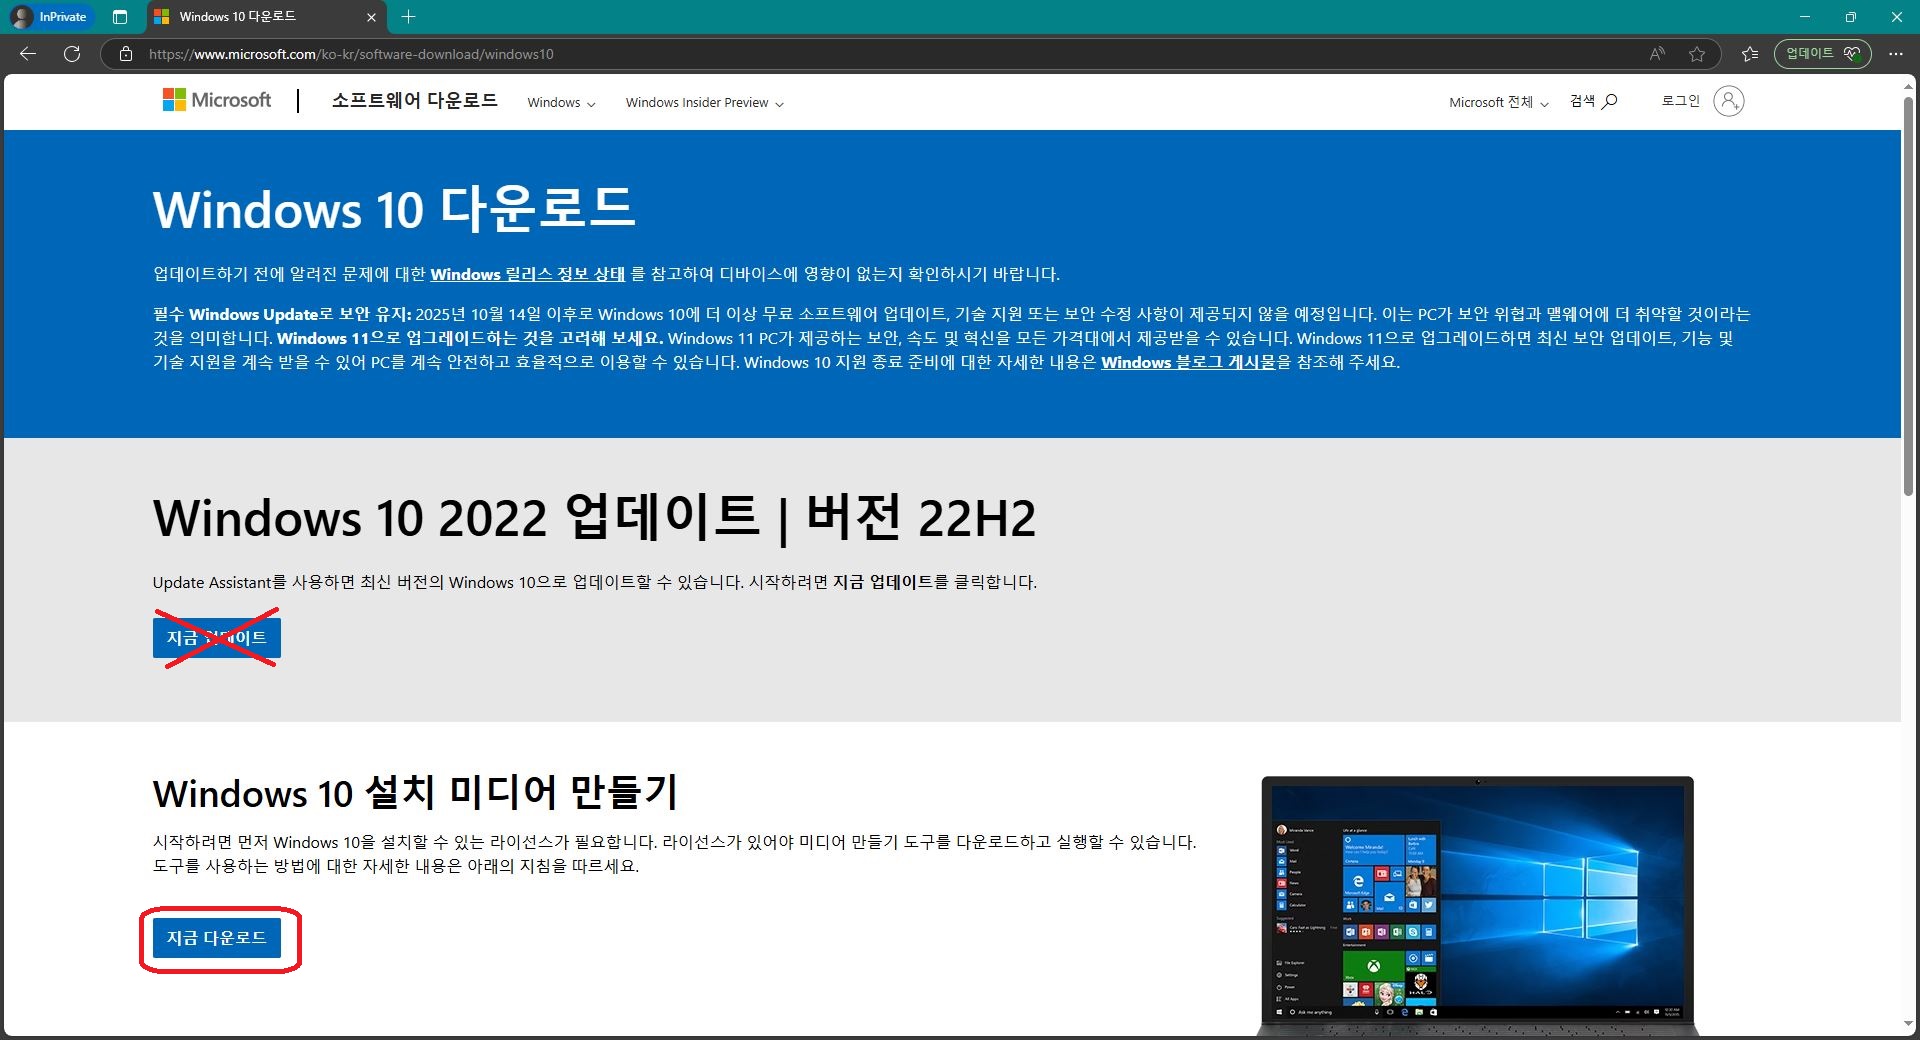
Task: Click the Windows 10 laptop image
Action: coord(1478,905)
